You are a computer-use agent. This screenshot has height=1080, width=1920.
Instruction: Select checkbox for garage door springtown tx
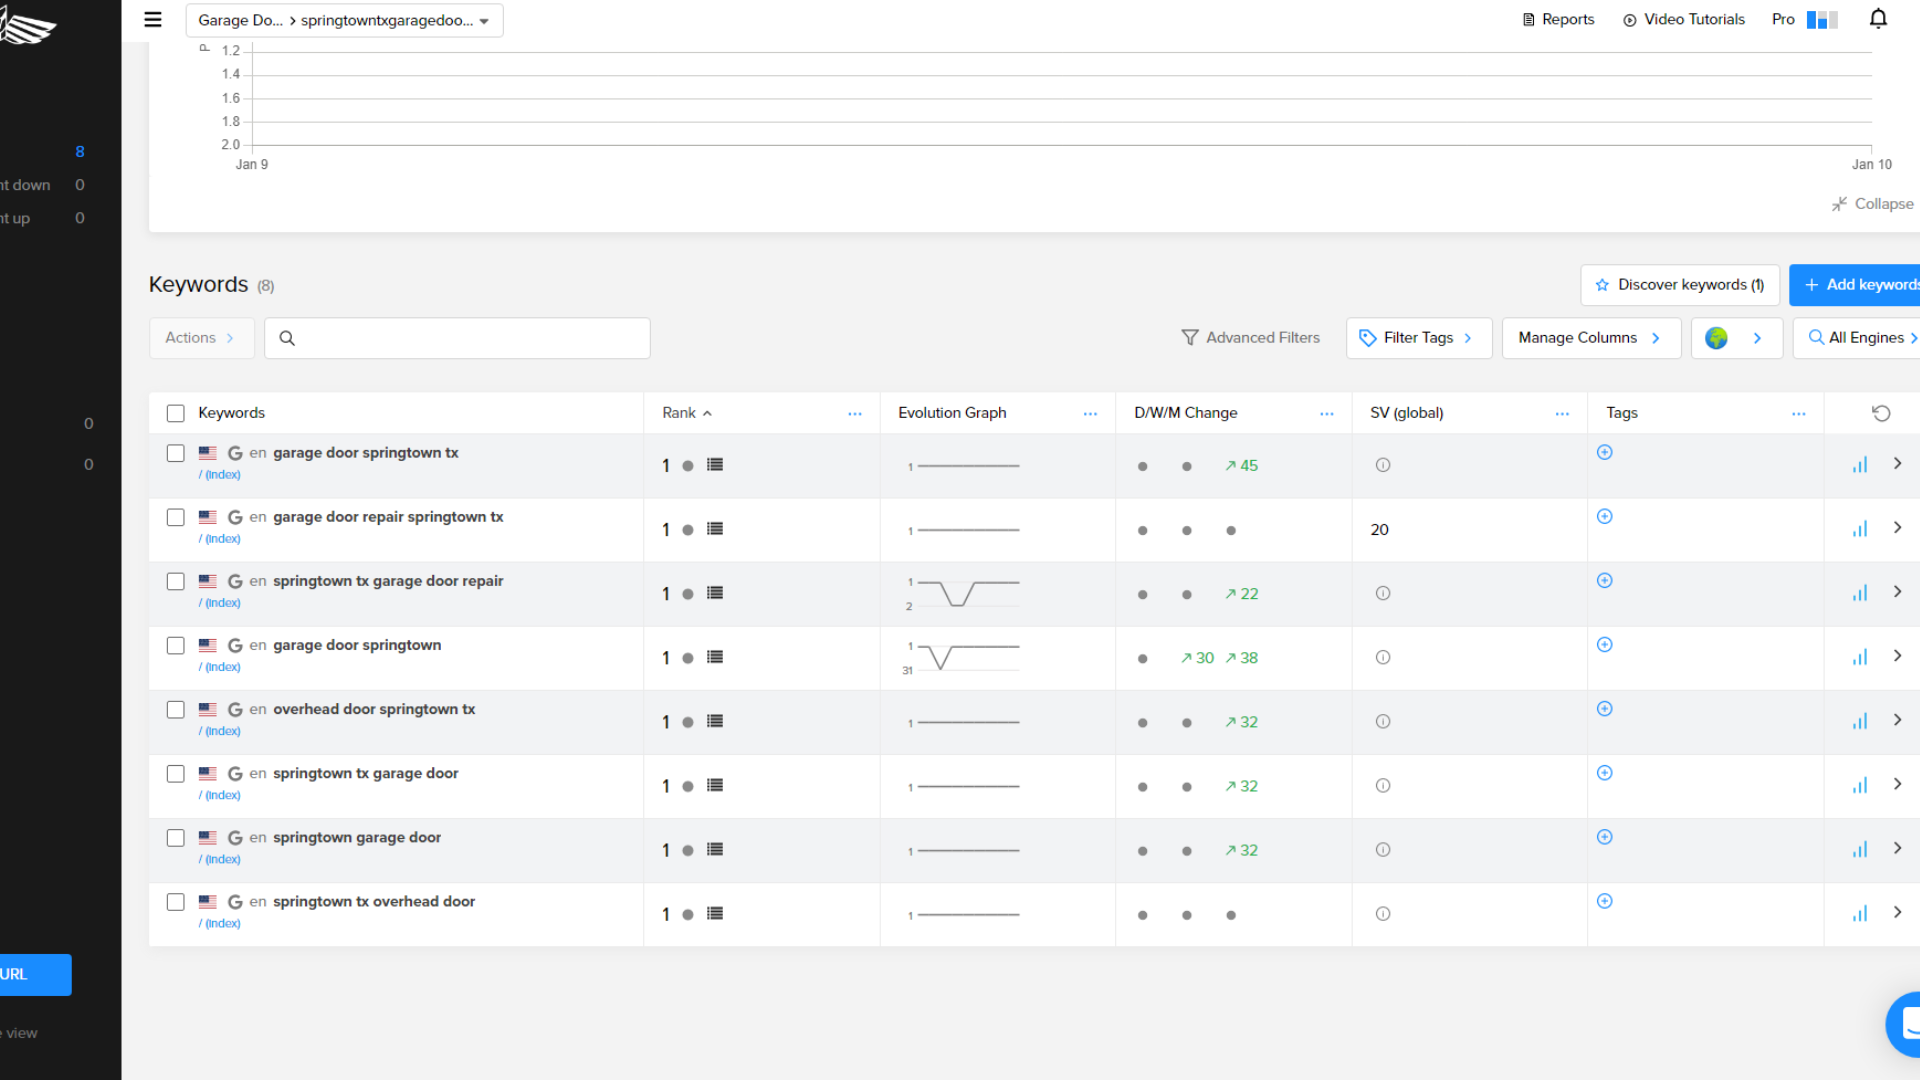(176, 453)
